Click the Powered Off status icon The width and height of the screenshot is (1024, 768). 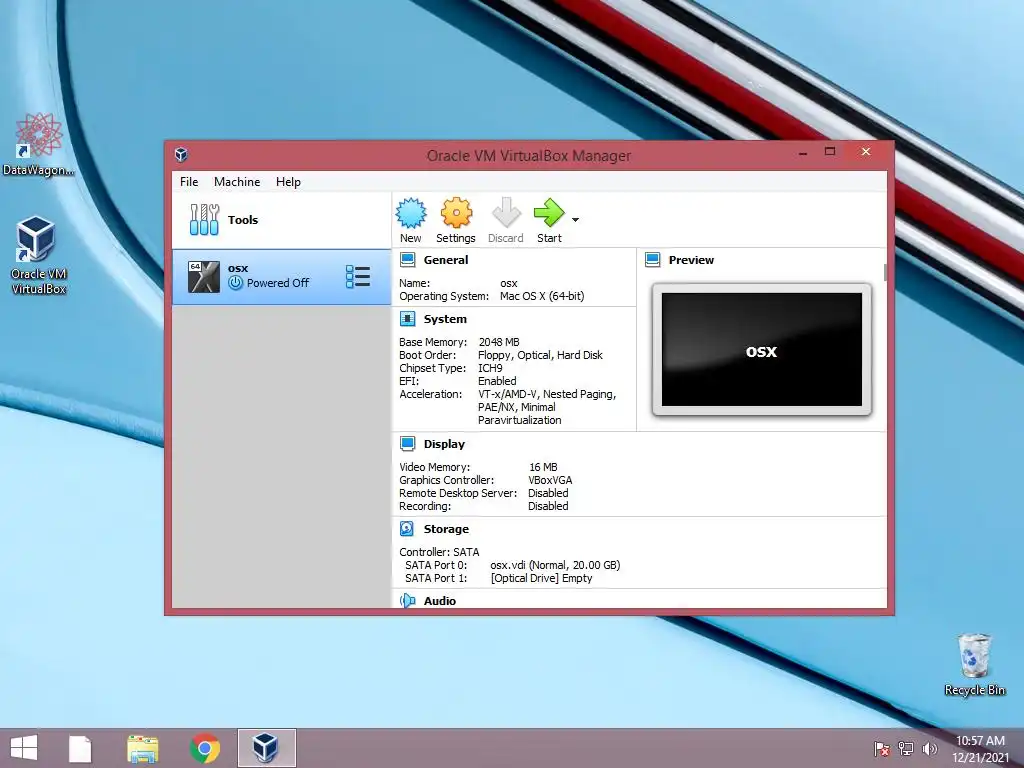[x=235, y=283]
